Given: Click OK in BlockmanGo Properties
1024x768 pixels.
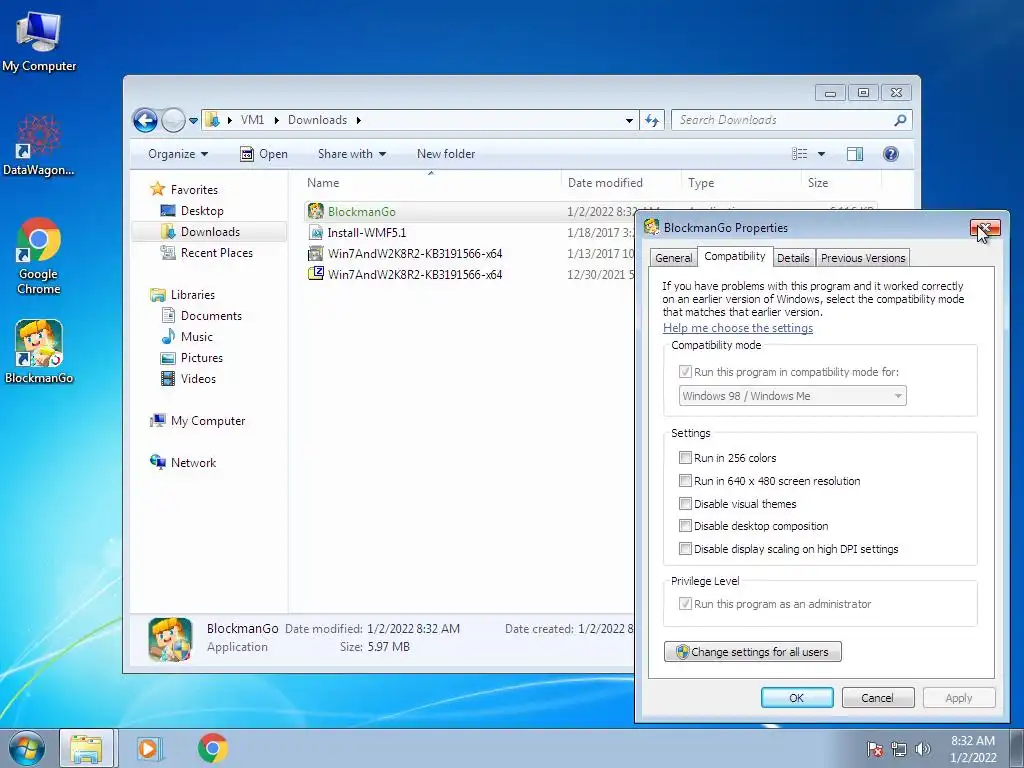Looking at the screenshot, I should tap(797, 697).
